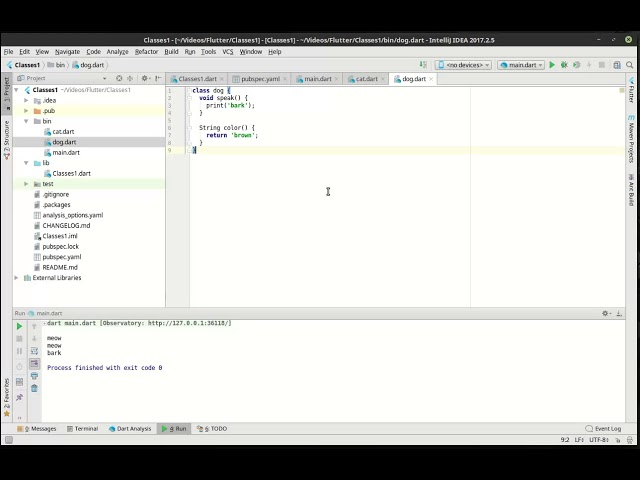Viewport: 640px width, 480px height.
Task: Click LF line separator in status bar
Action: click(x=579, y=440)
